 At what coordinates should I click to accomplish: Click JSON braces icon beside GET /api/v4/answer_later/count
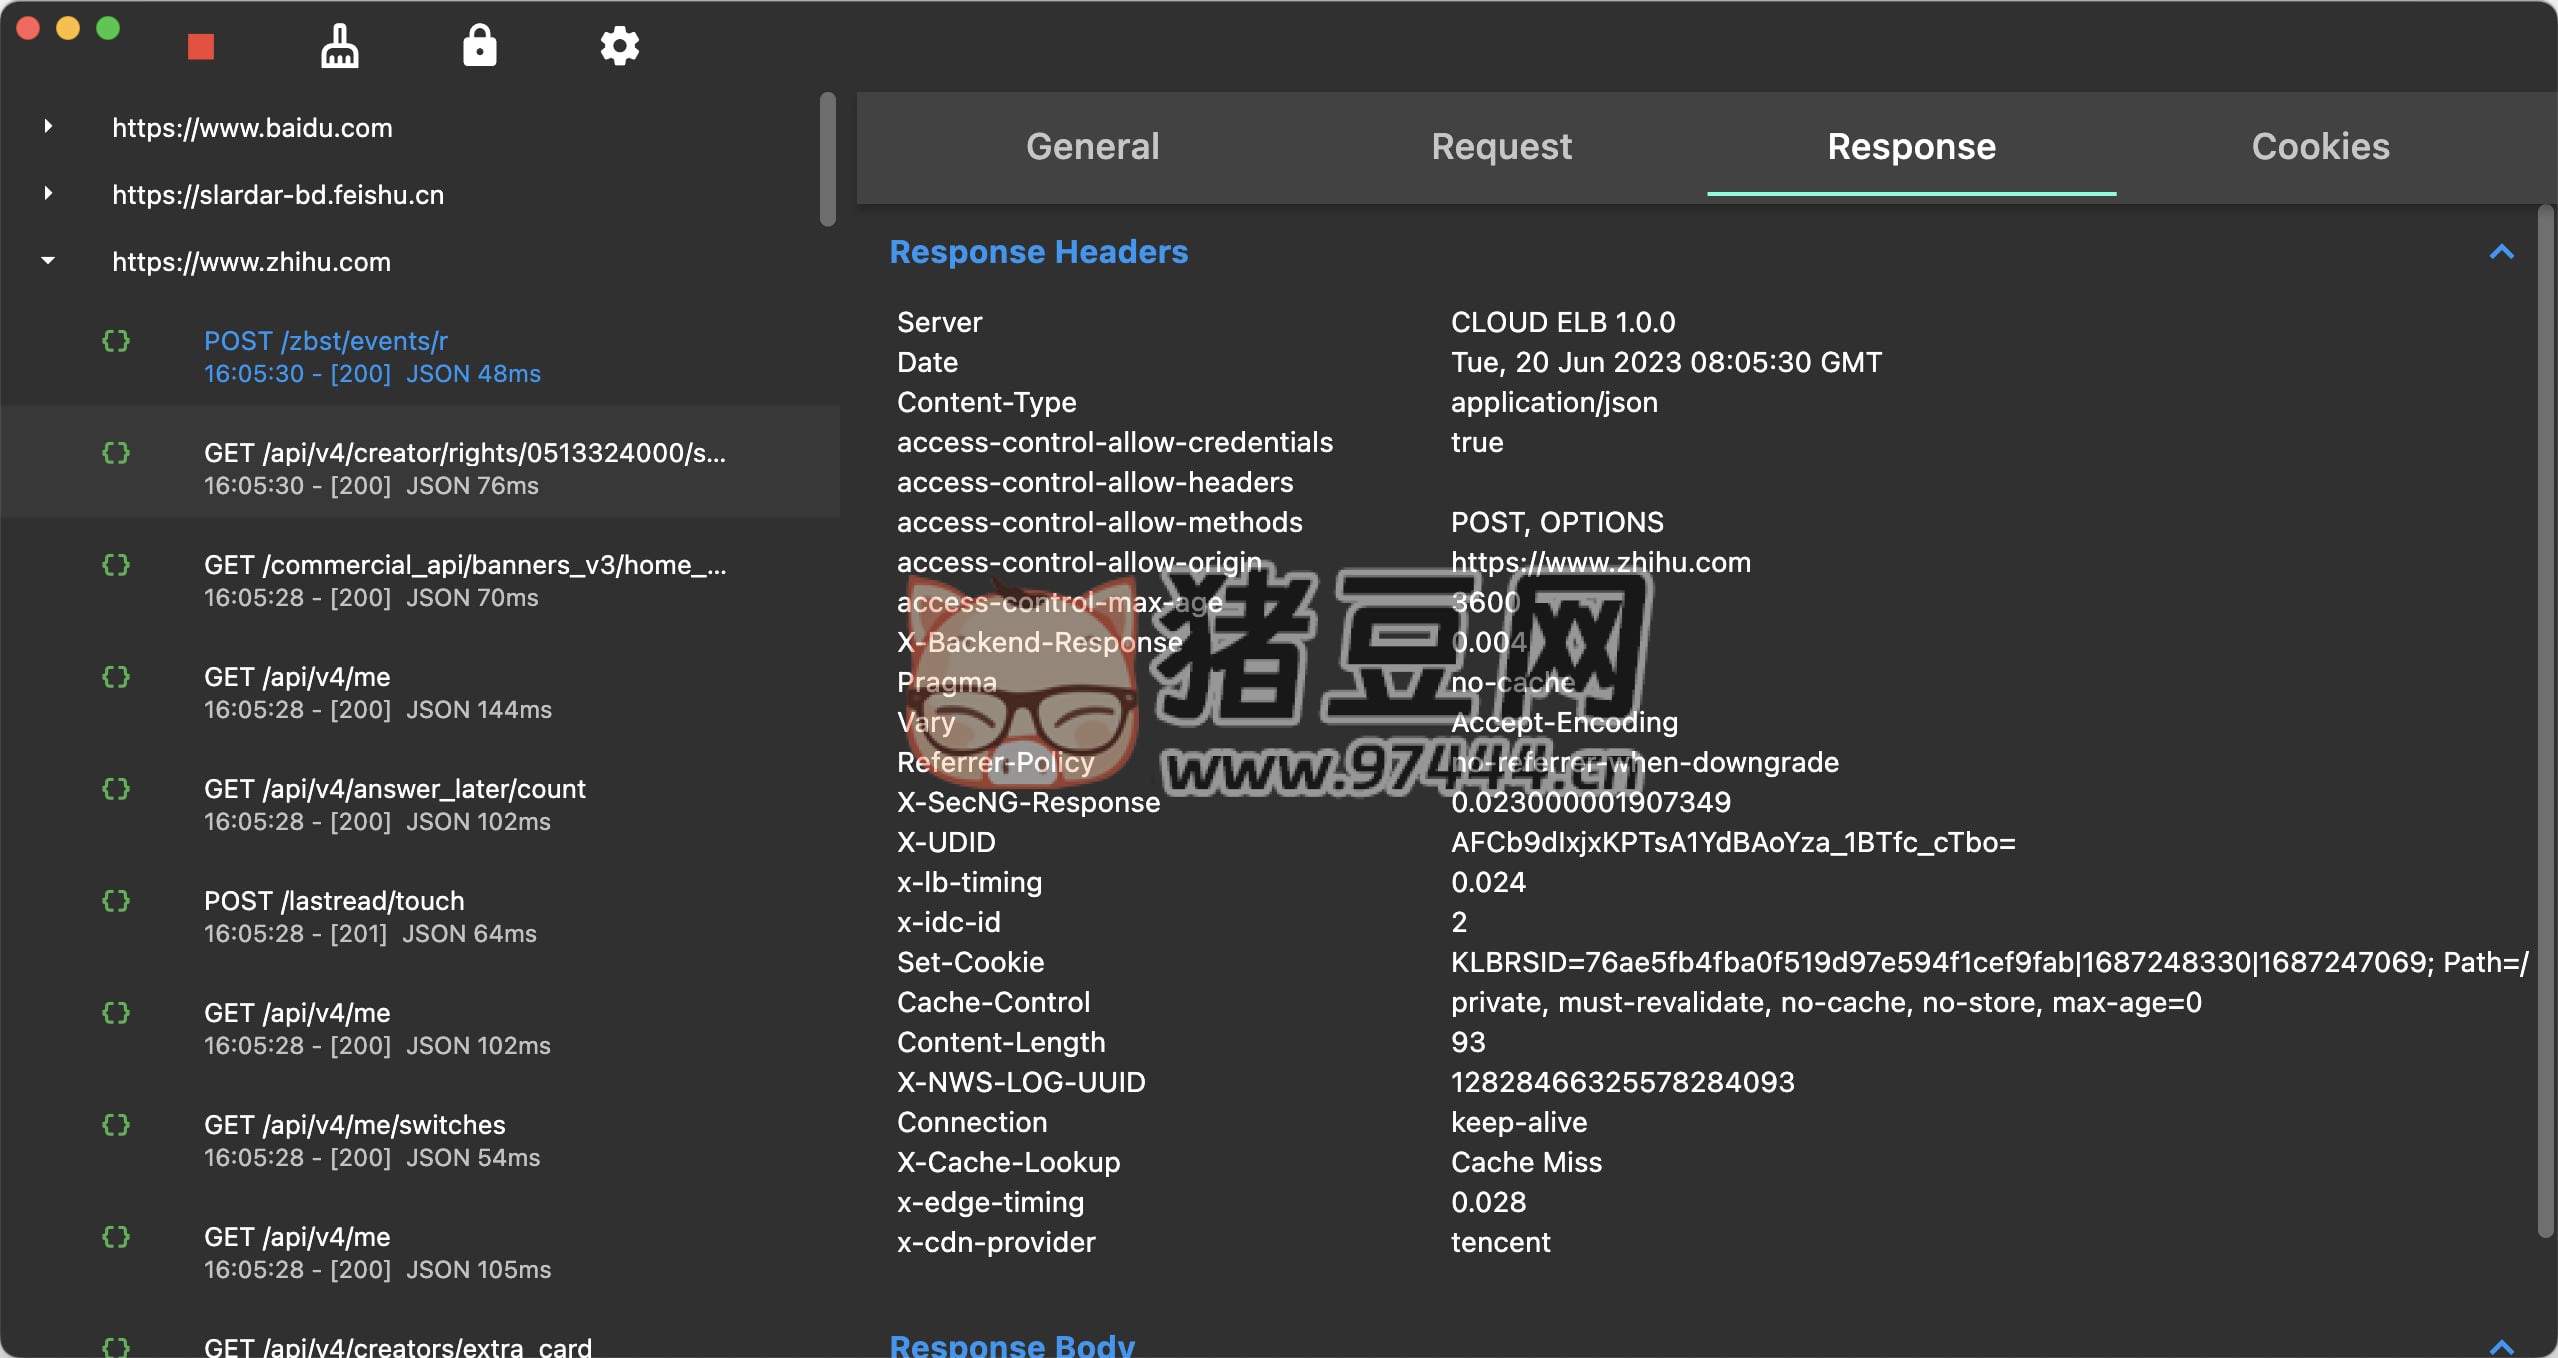coord(116,789)
